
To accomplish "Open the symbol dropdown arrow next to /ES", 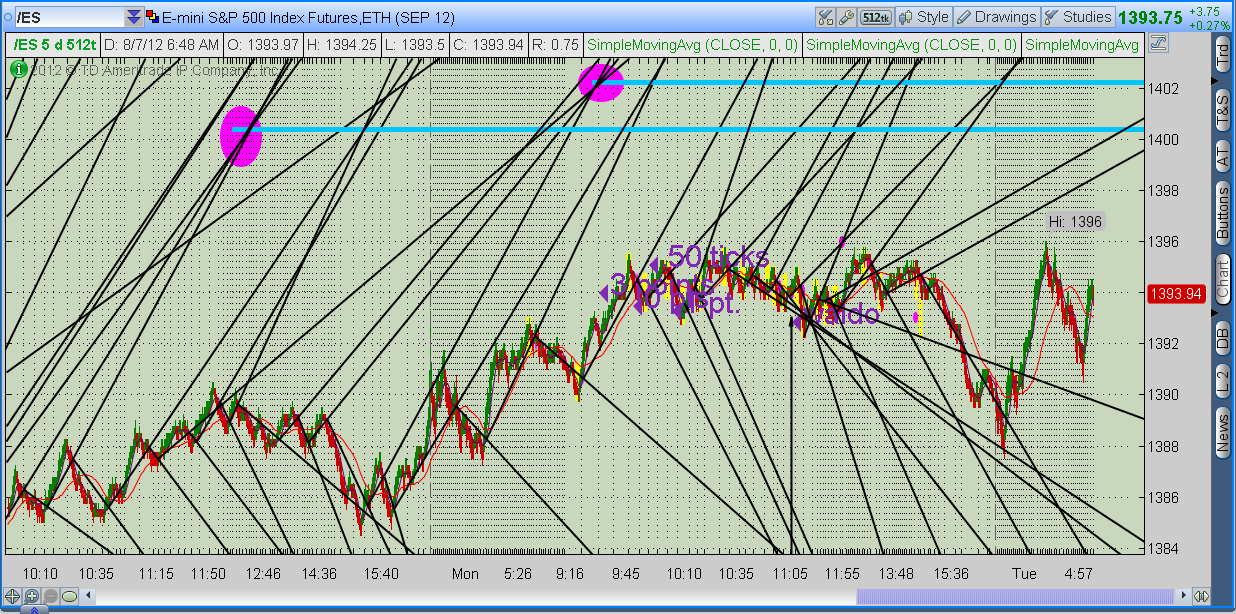I will point(133,18).
